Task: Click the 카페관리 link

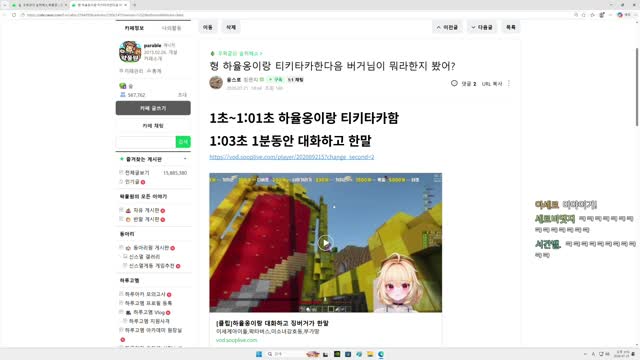Action: point(131,71)
